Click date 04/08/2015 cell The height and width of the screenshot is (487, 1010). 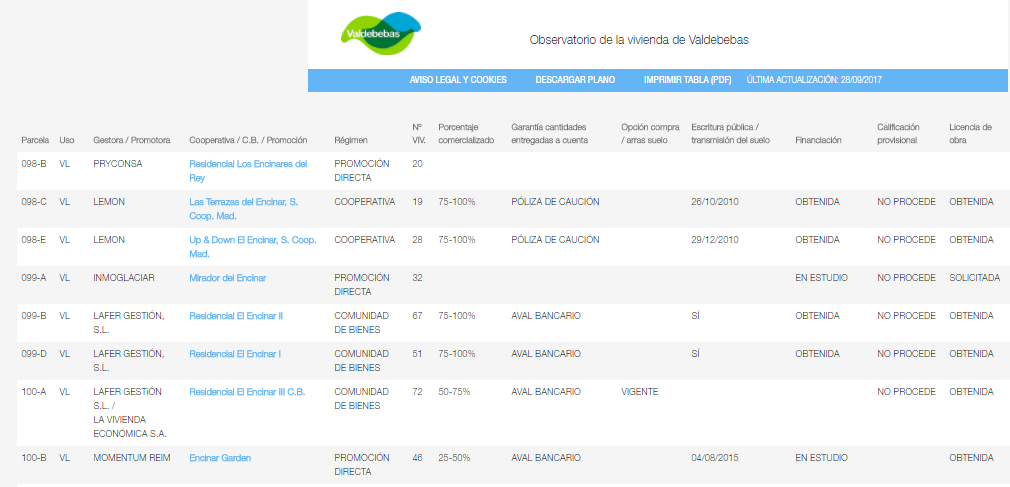coord(715,458)
